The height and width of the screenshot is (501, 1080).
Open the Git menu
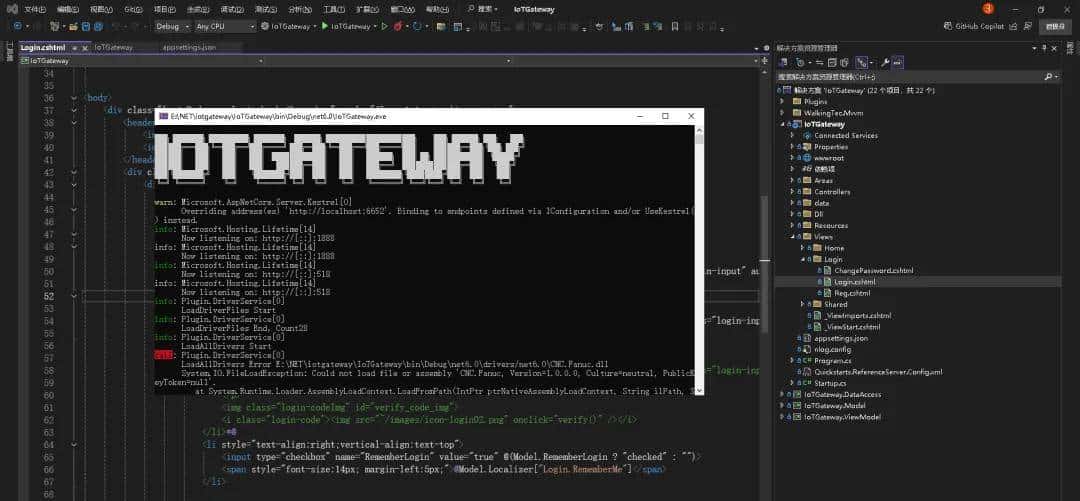point(133,10)
